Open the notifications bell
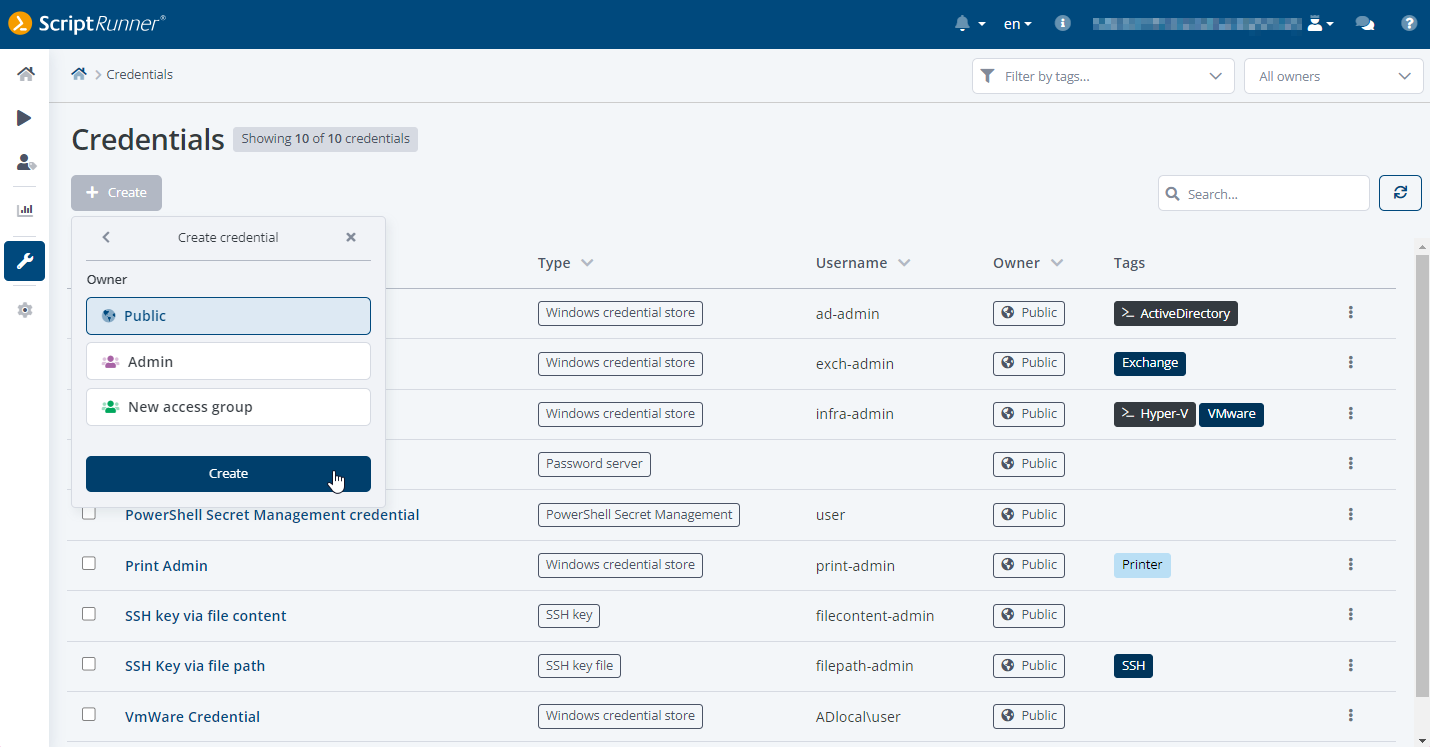The height and width of the screenshot is (747, 1430). click(963, 24)
